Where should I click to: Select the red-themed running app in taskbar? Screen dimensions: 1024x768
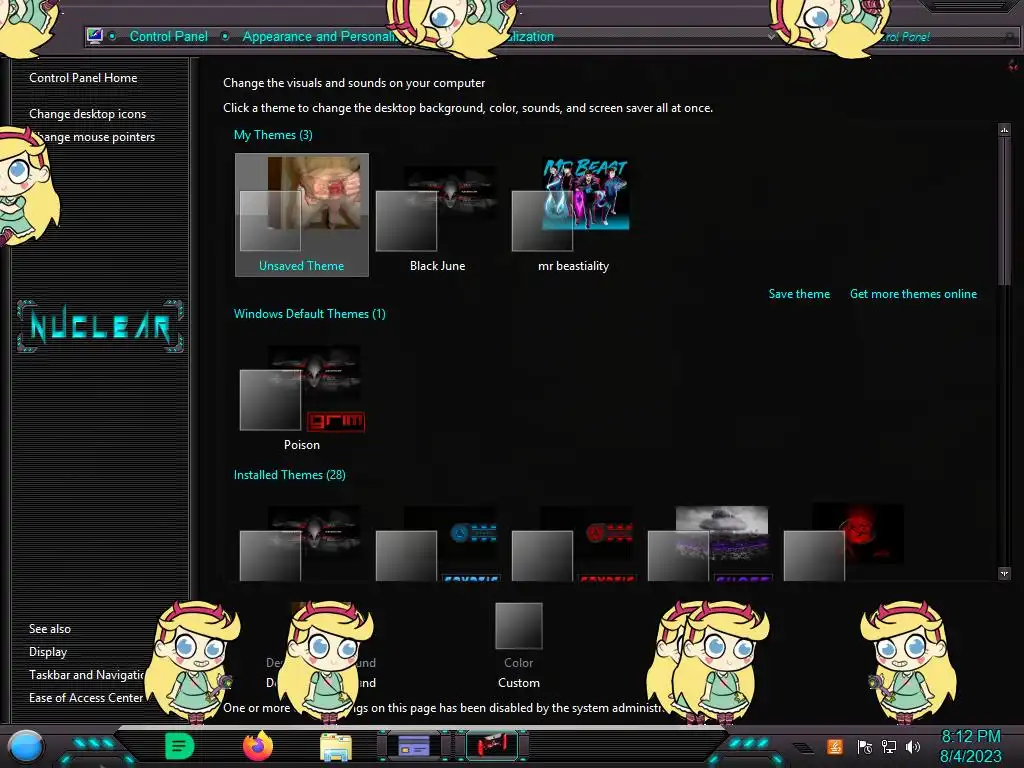coord(492,746)
